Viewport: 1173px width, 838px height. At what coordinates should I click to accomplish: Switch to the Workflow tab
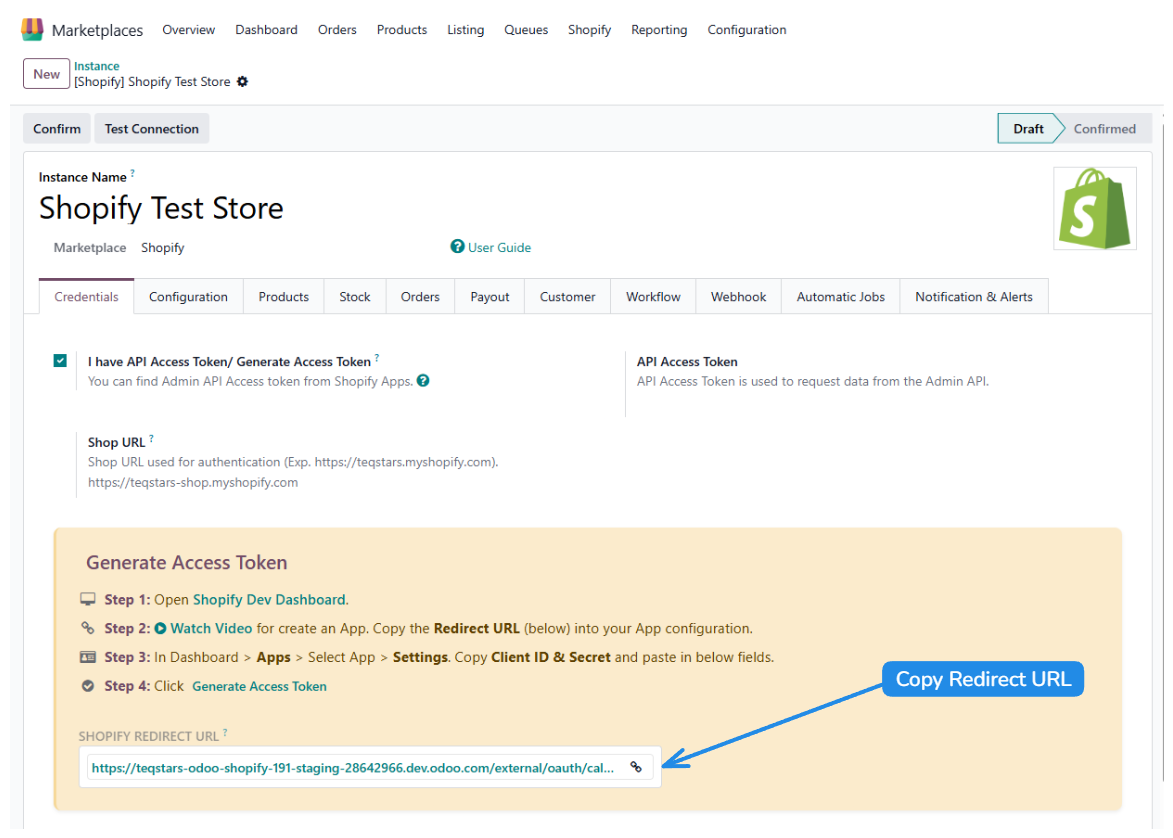coord(653,297)
